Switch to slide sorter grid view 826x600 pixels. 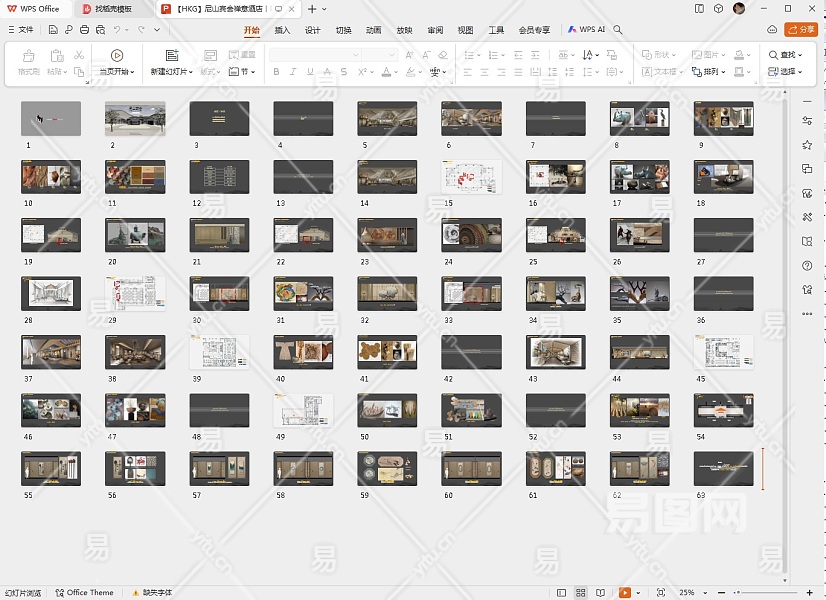(580, 593)
